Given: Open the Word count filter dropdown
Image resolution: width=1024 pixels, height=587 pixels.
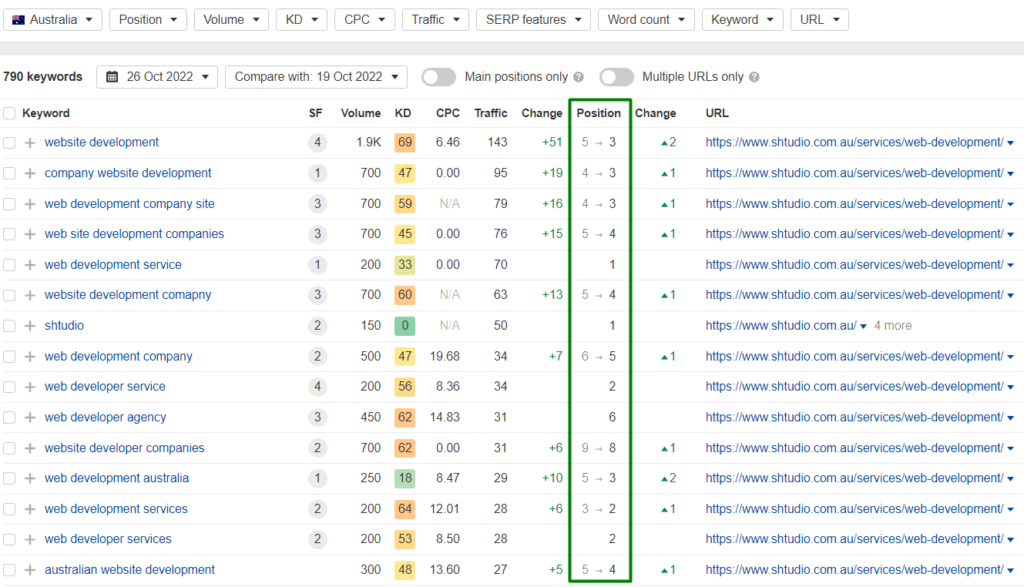Looking at the screenshot, I should [647, 20].
